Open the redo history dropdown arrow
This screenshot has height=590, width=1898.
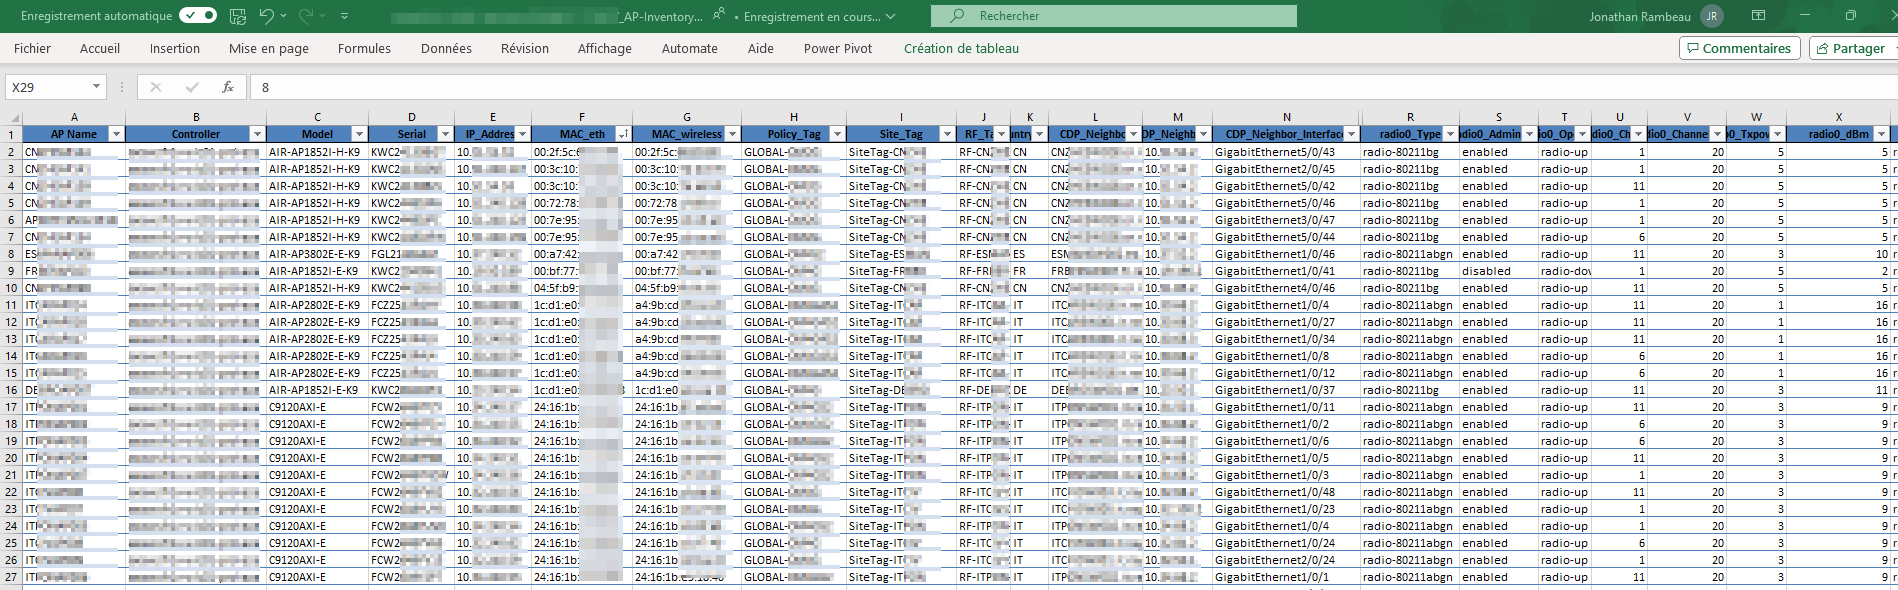pos(323,16)
